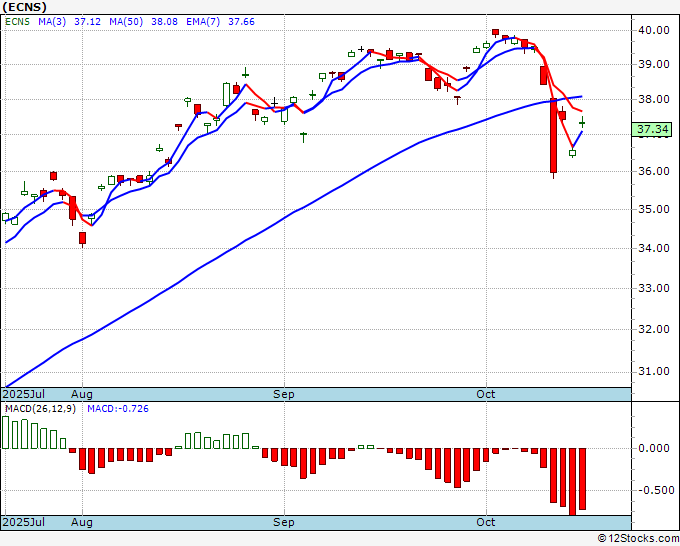Image resolution: width=680 pixels, height=546 pixels.
Task: Select the MA(50) legend label
Action: coord(126,22)
